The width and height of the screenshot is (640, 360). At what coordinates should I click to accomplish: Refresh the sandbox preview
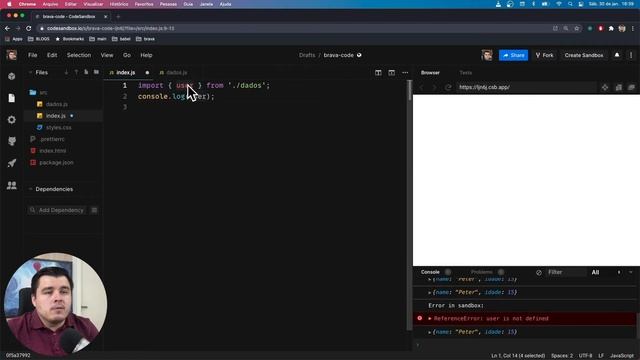(x=448, y=87)
